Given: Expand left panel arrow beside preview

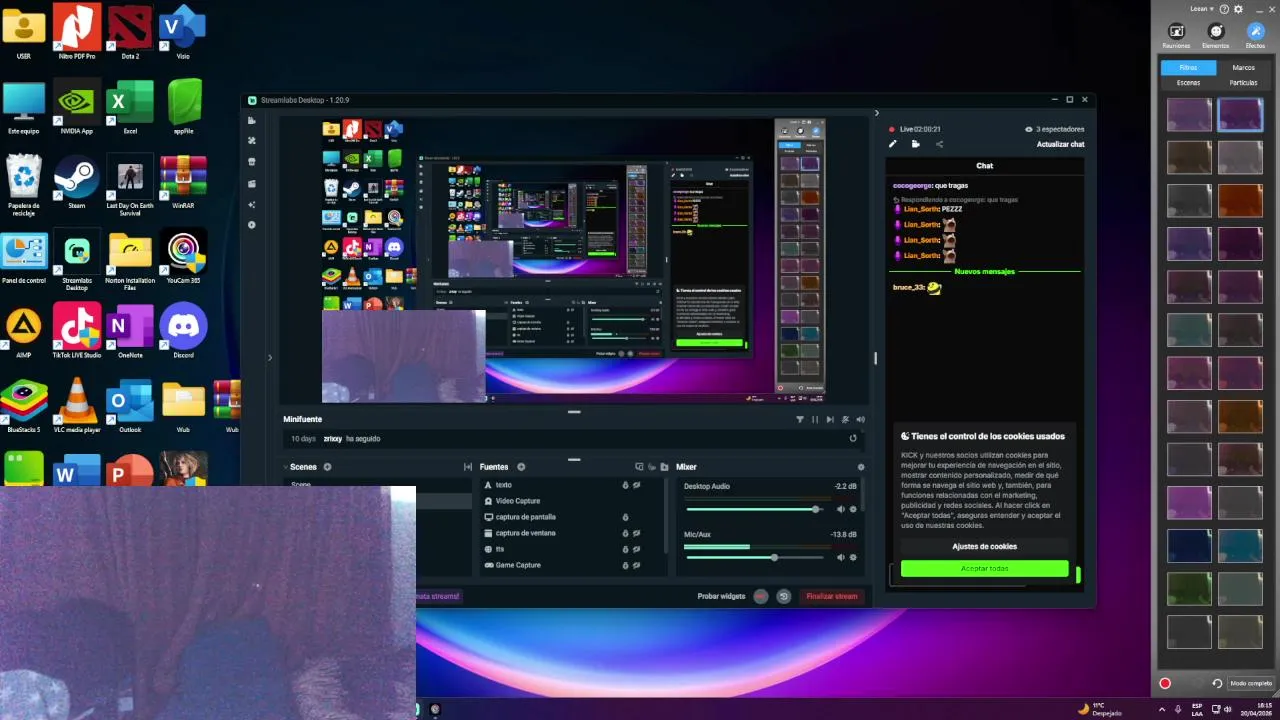Looking at the screenshot, I should [x=269, y=358].
